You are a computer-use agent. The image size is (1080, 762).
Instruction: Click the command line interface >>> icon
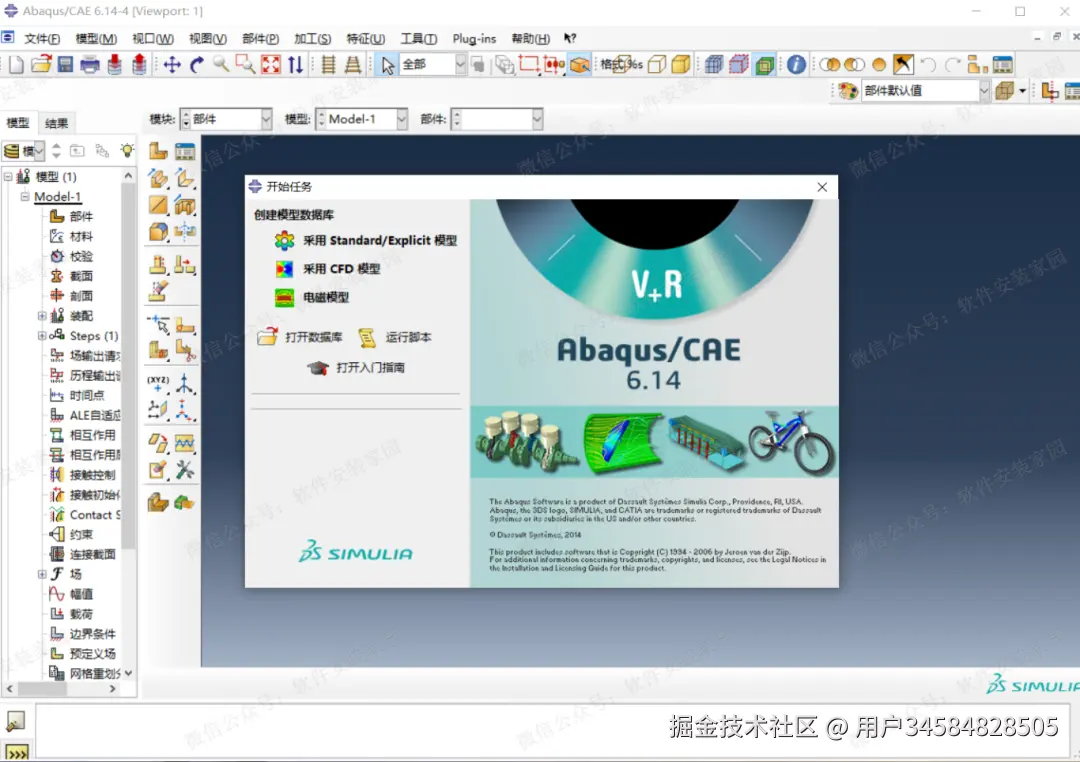click(17, 752)
